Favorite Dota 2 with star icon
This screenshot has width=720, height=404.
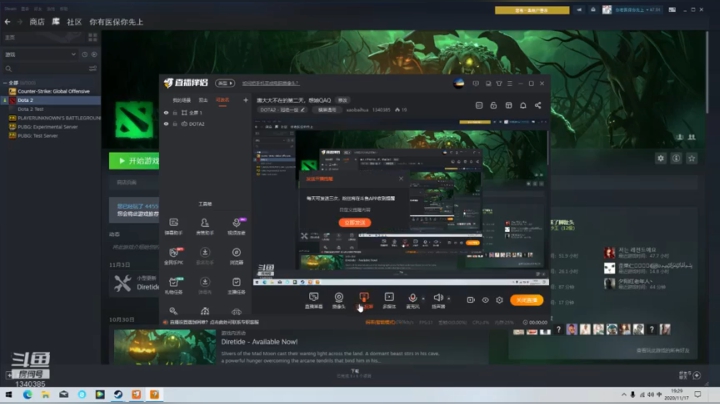[x=692, y=158]
